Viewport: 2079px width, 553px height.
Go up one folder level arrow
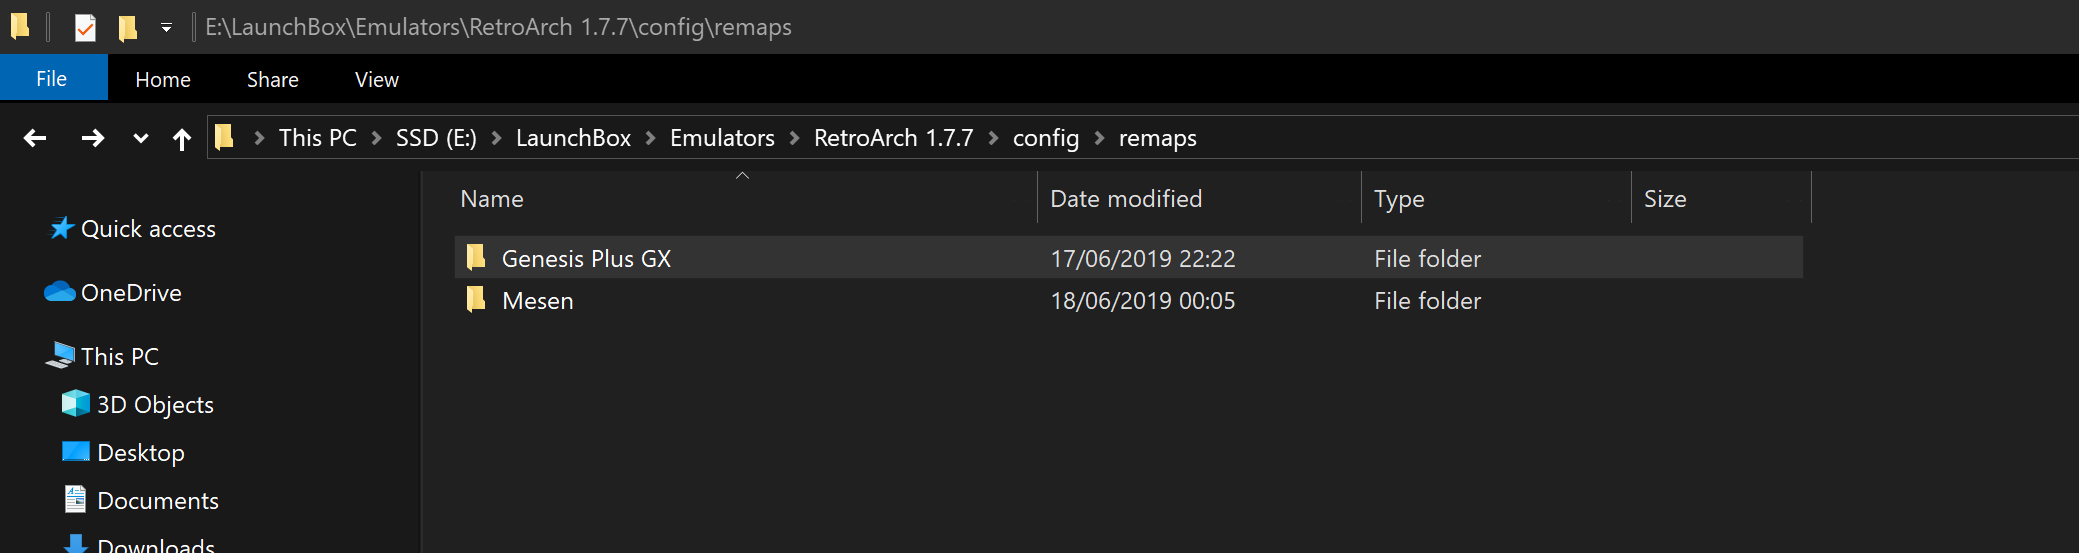tap(181, 139)
